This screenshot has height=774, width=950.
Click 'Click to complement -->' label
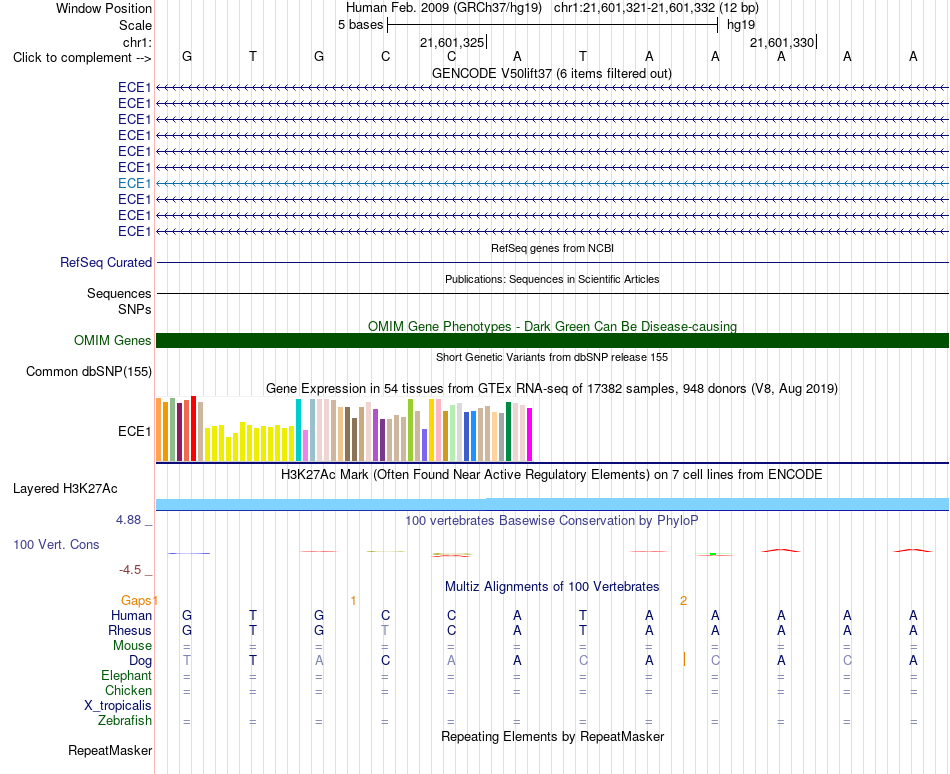[x=82, y=58]
